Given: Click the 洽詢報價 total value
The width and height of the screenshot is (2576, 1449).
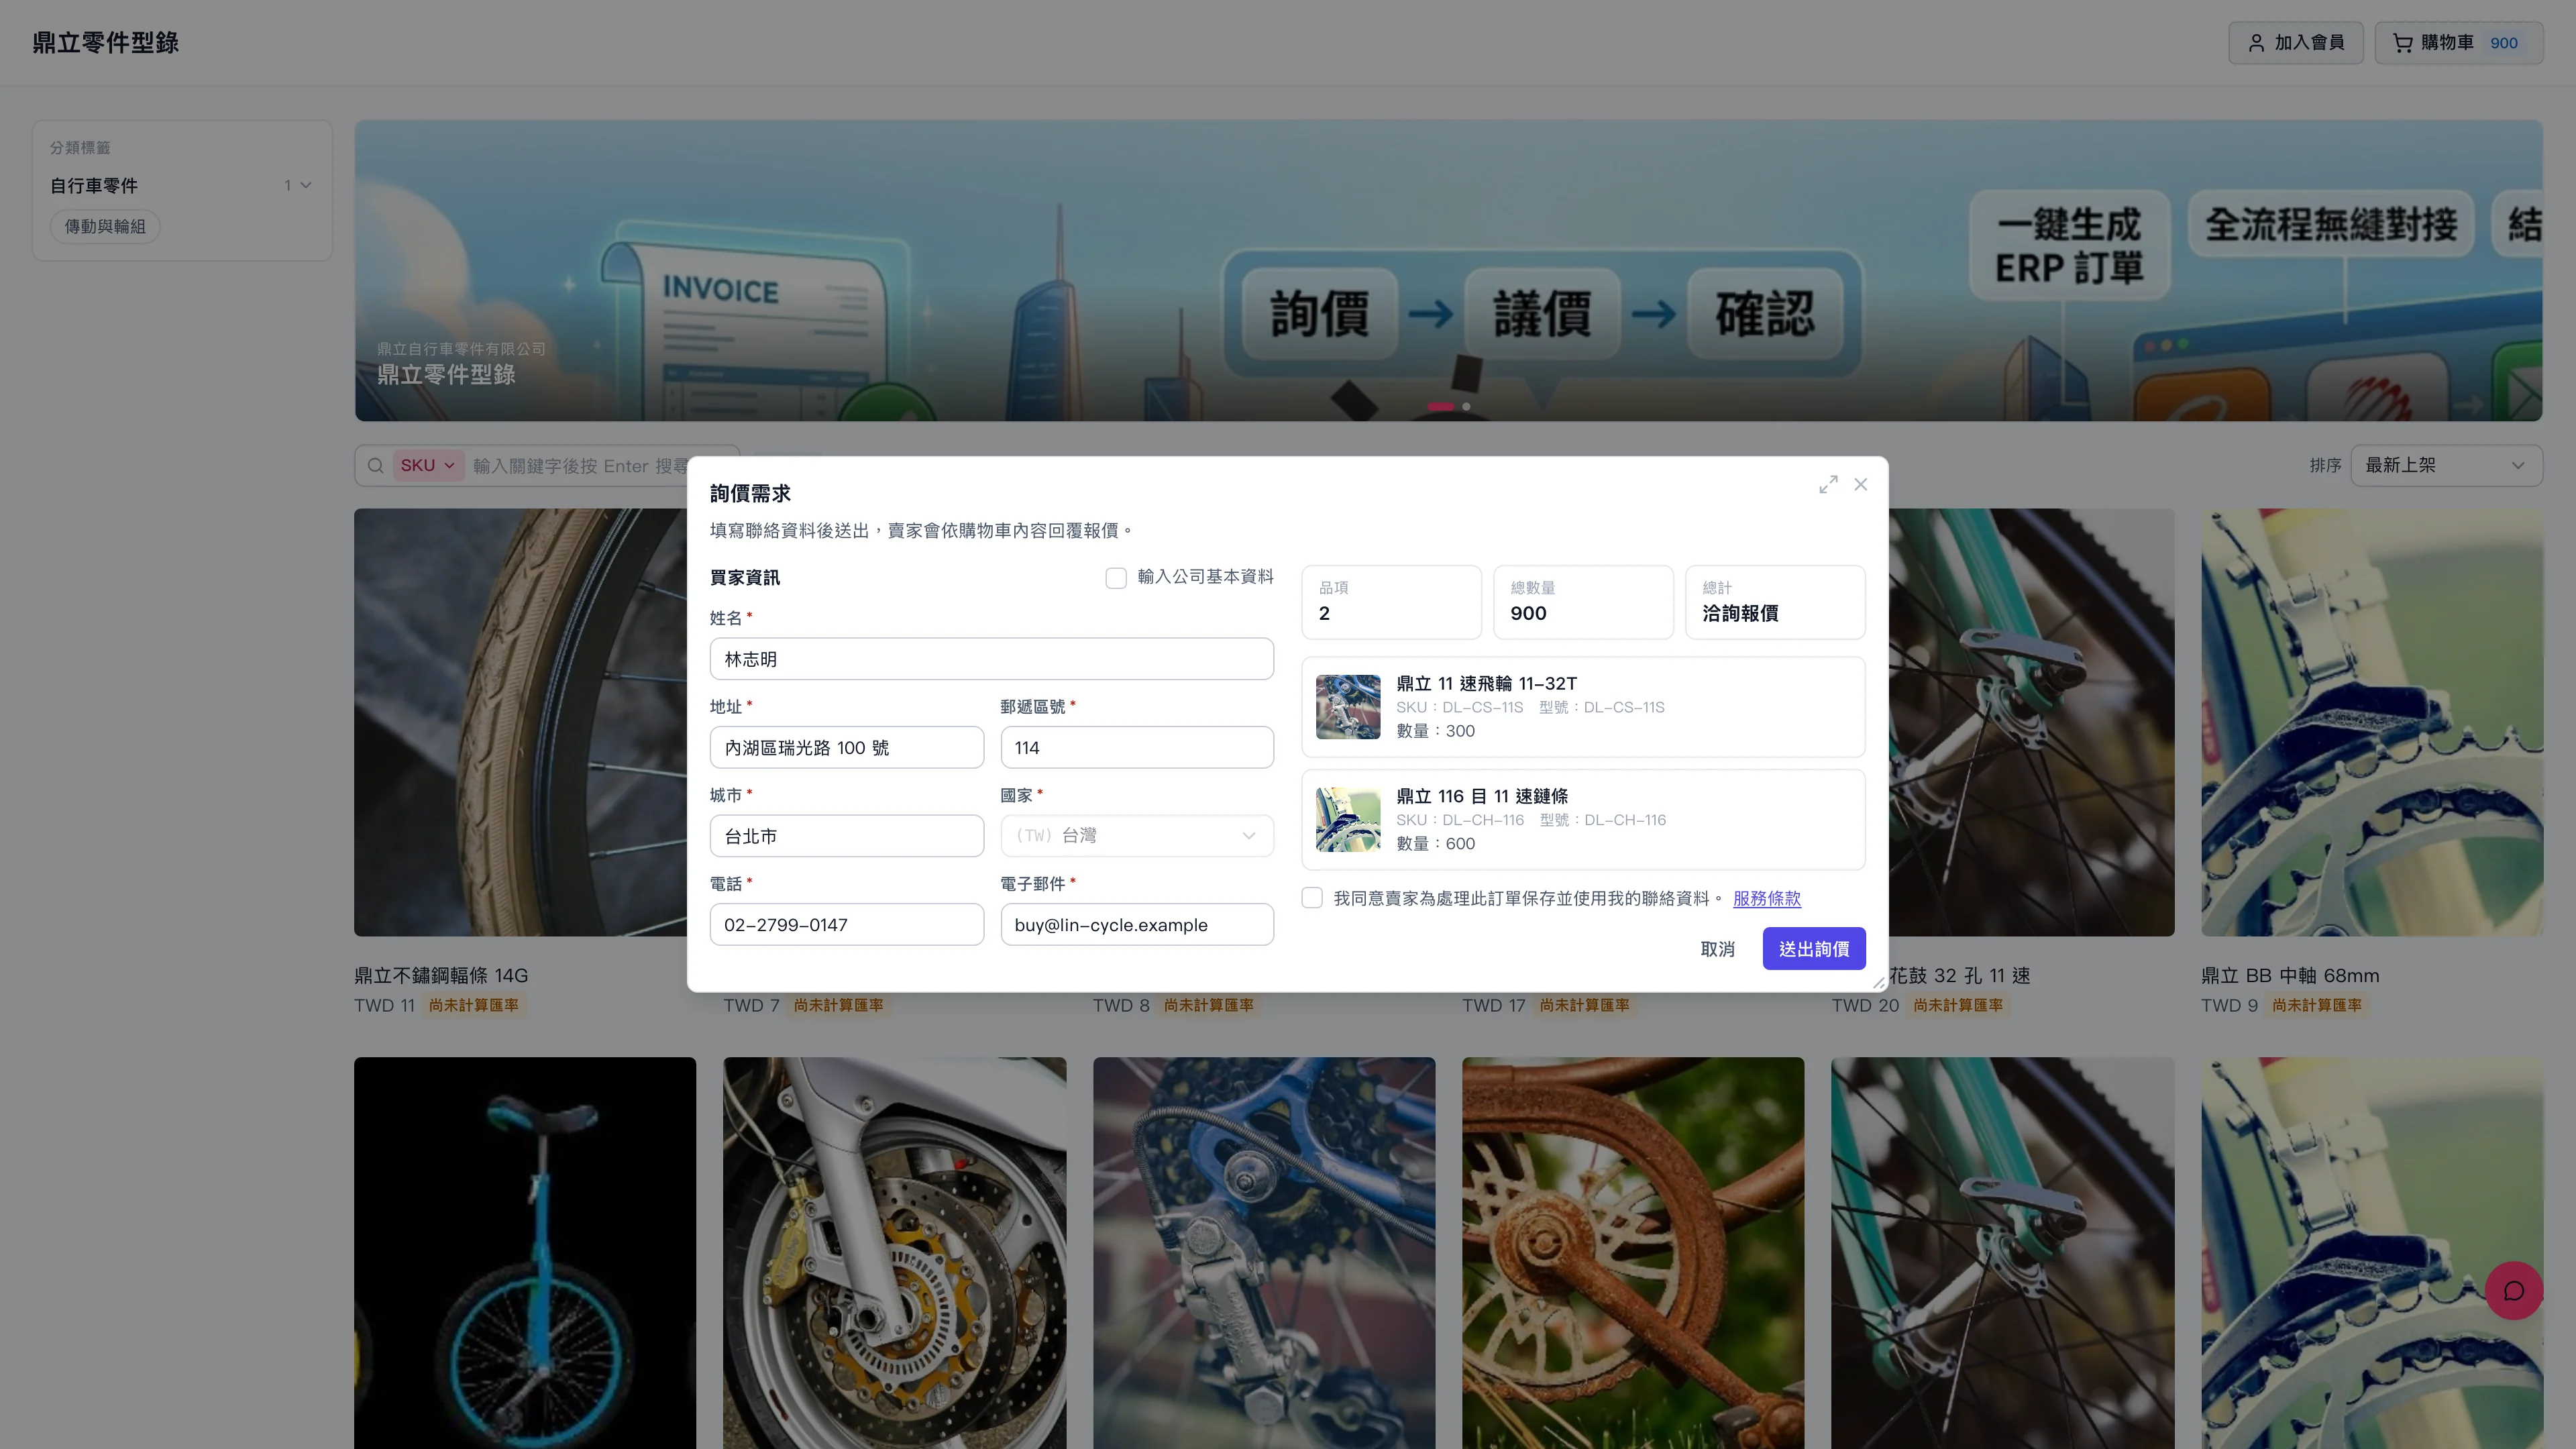Looking at the screenshot, I should [1740, 614].
